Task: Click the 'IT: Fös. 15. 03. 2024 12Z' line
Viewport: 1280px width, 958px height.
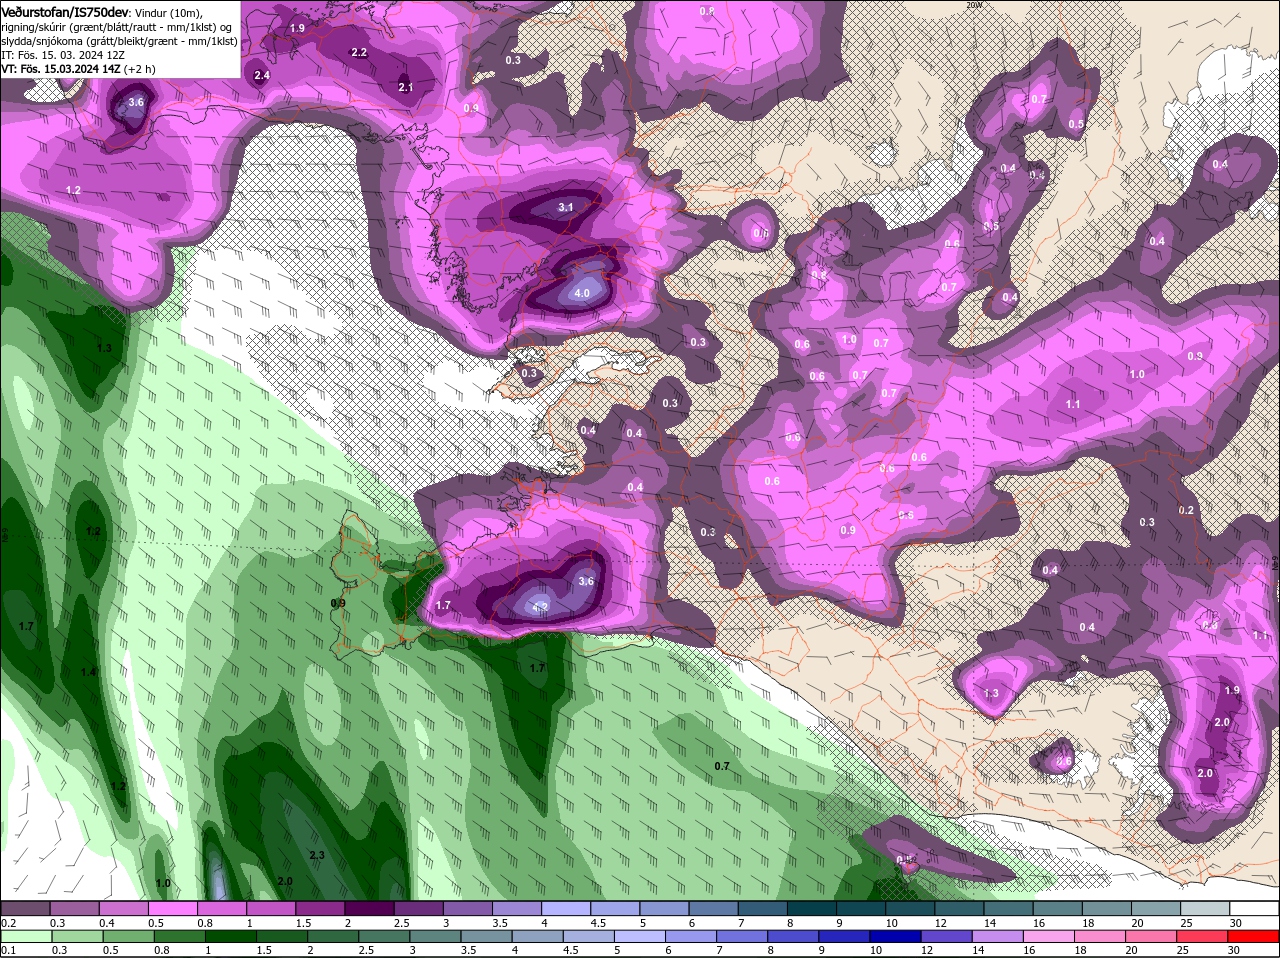Action: [x=63, y=55]
